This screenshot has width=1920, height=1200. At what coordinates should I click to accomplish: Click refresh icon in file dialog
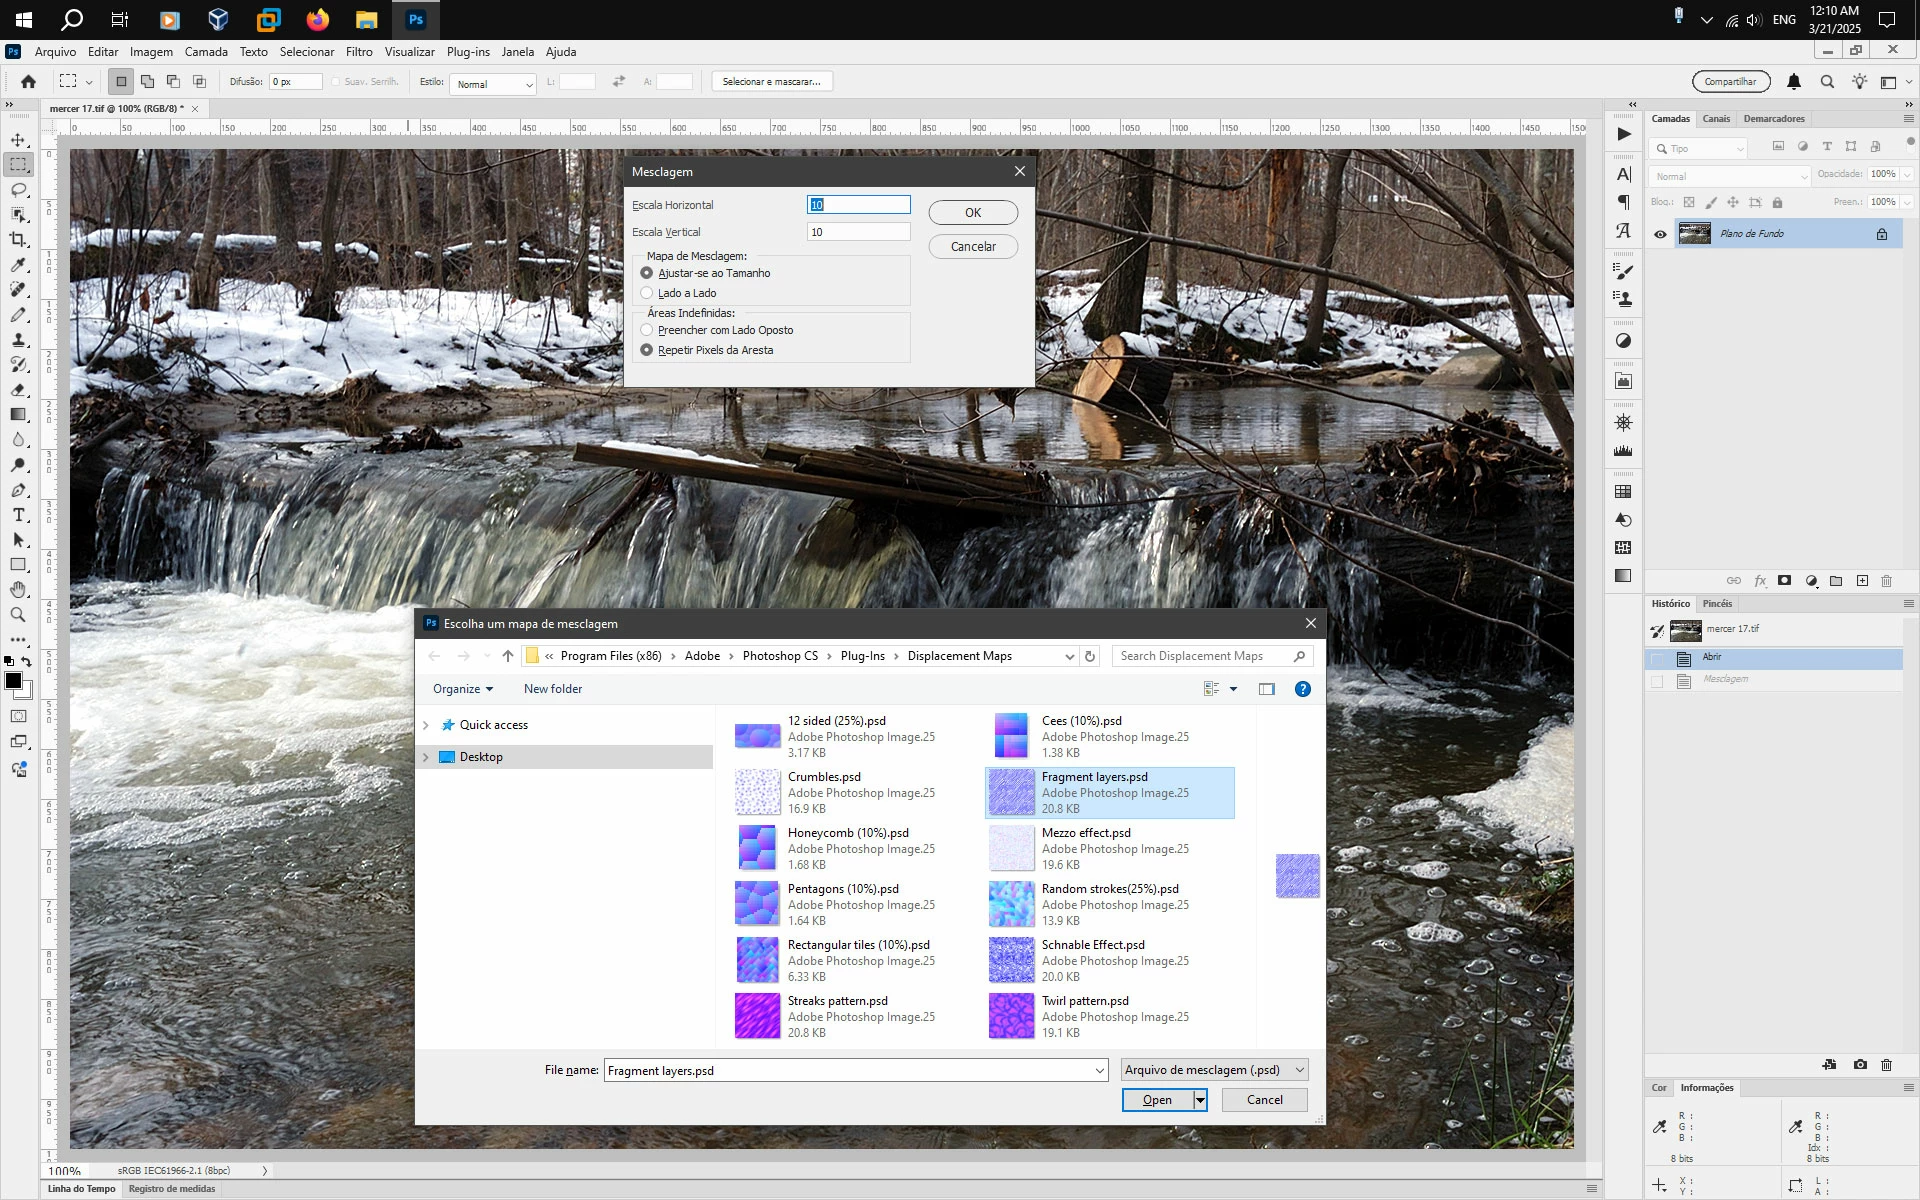coord(1090,656)
